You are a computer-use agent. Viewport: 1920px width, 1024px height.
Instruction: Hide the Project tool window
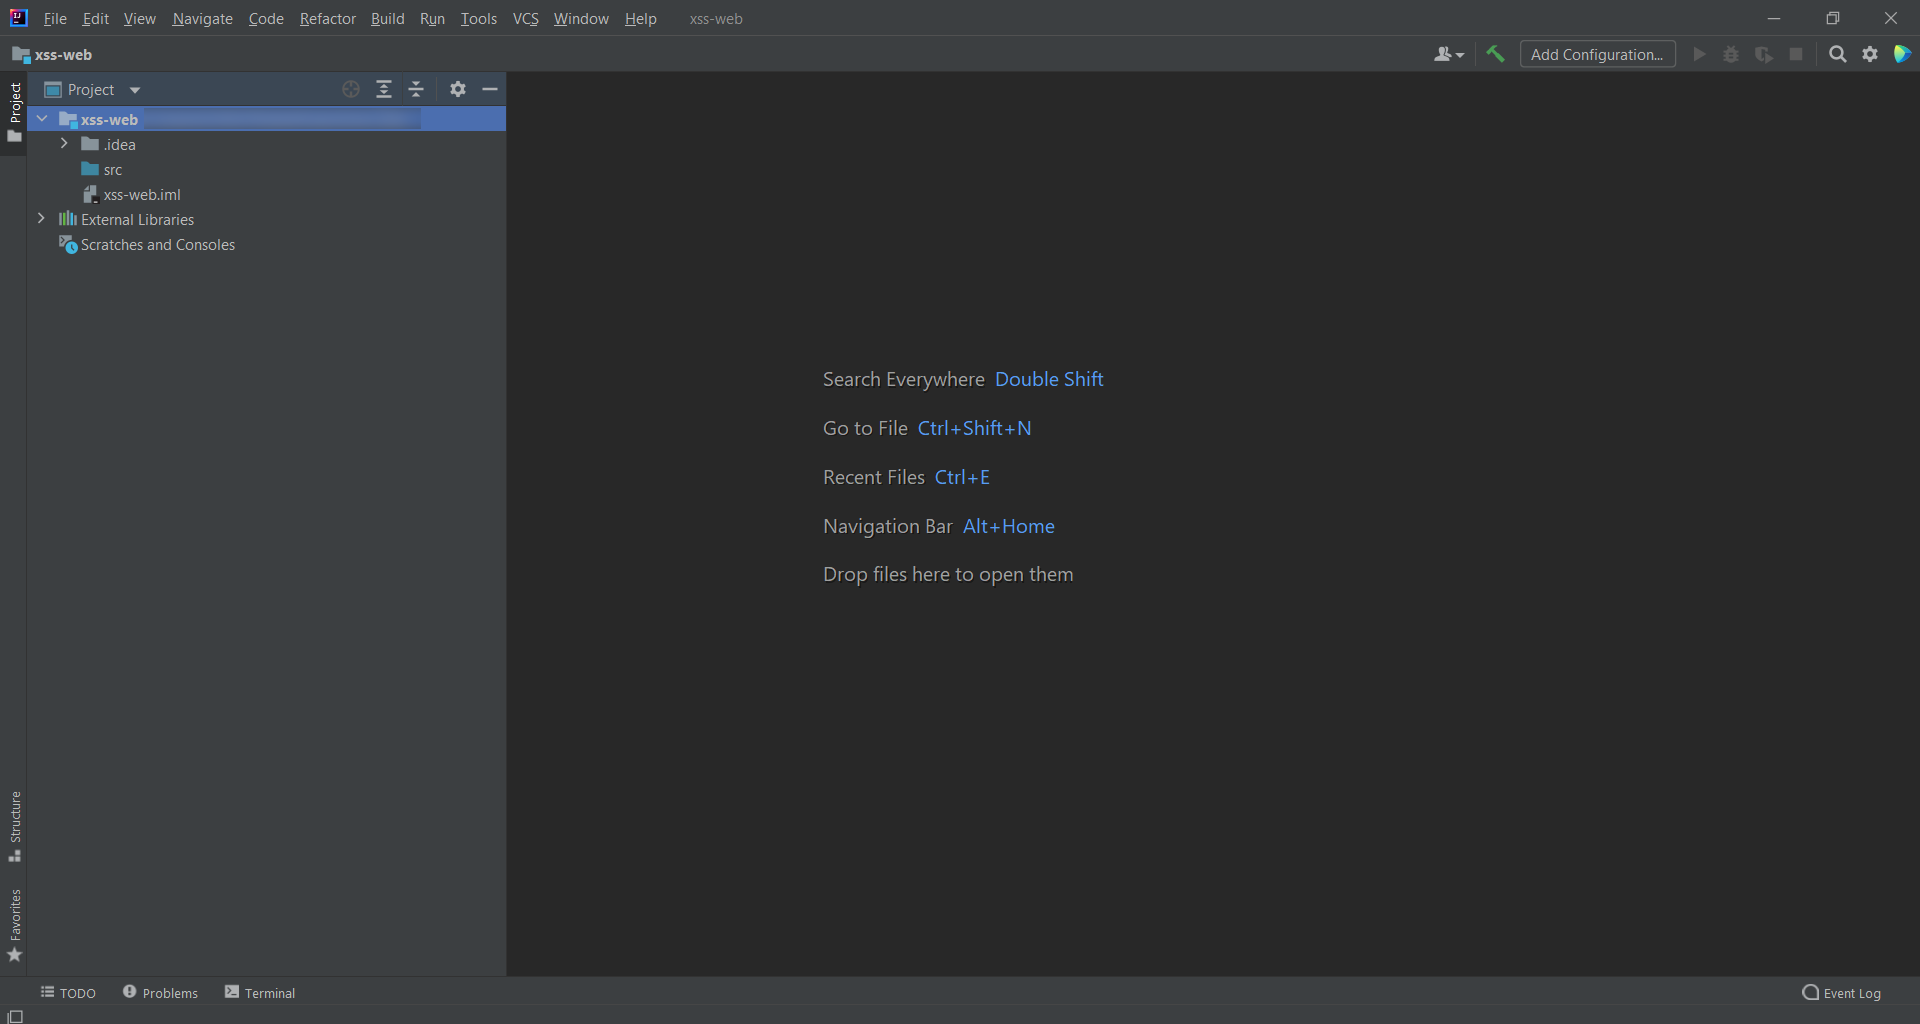[490, 89]
